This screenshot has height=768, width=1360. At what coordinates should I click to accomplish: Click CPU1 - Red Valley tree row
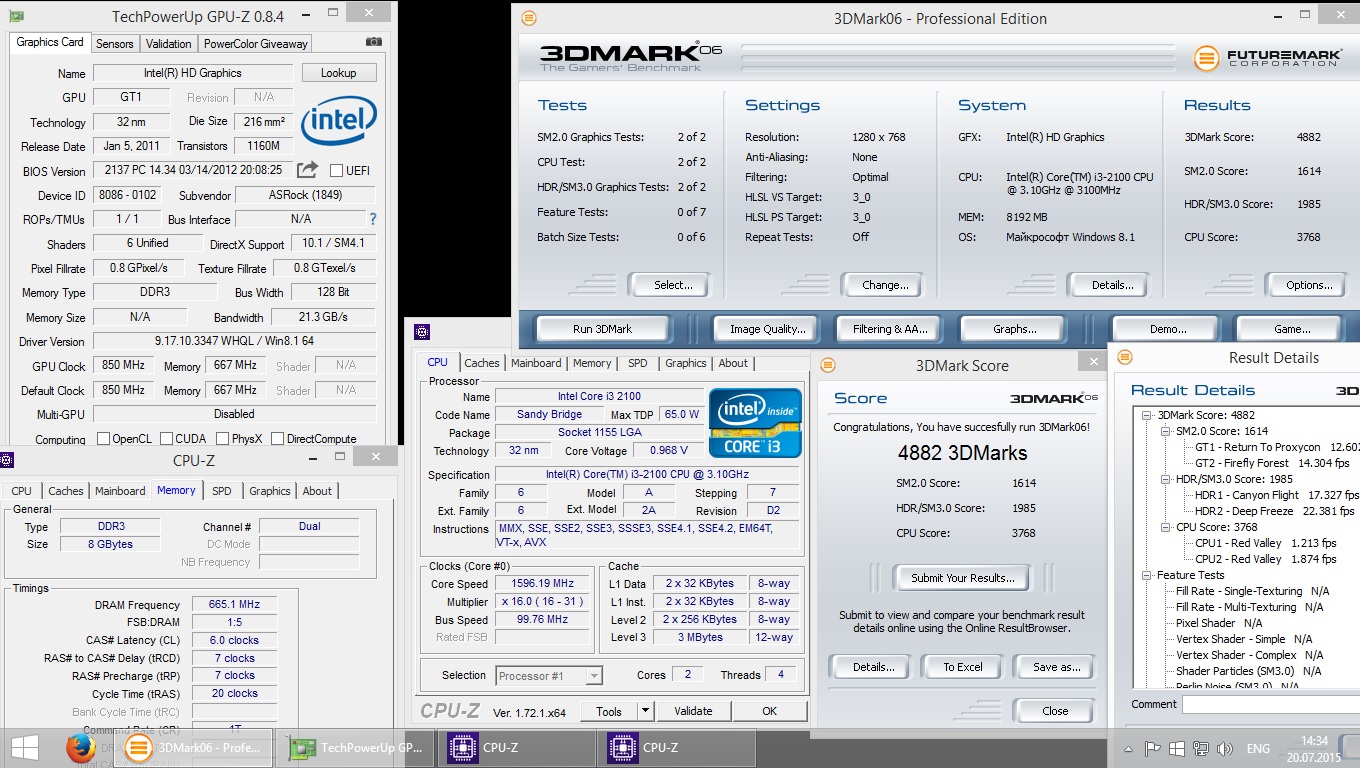(1266, 543)
